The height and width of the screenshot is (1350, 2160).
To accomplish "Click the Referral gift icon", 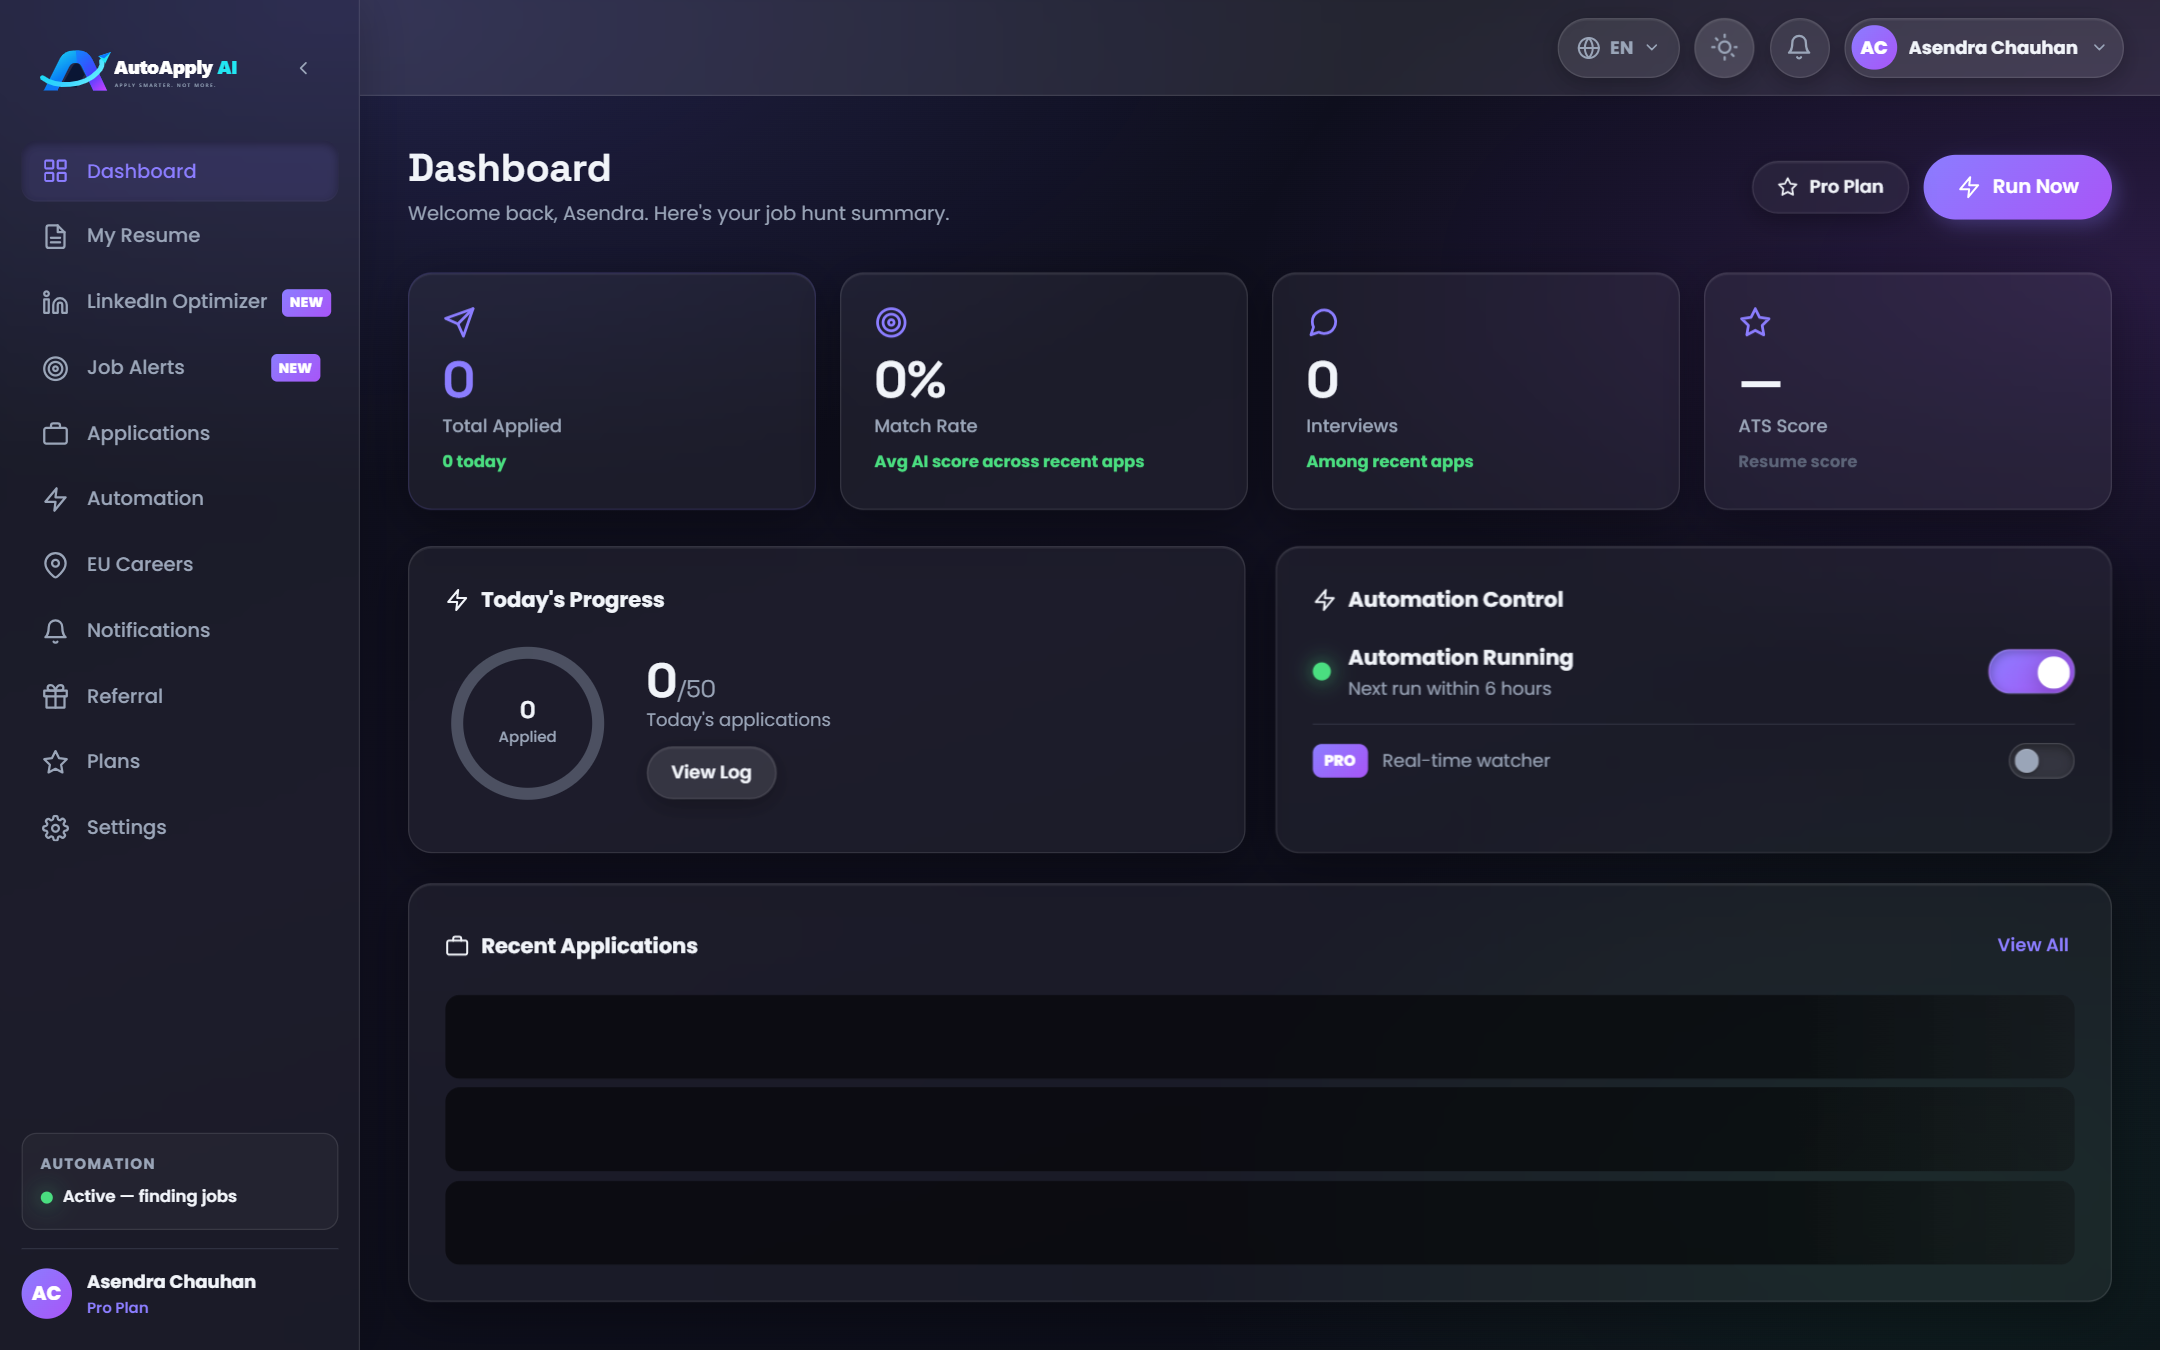I will [56, 696].
